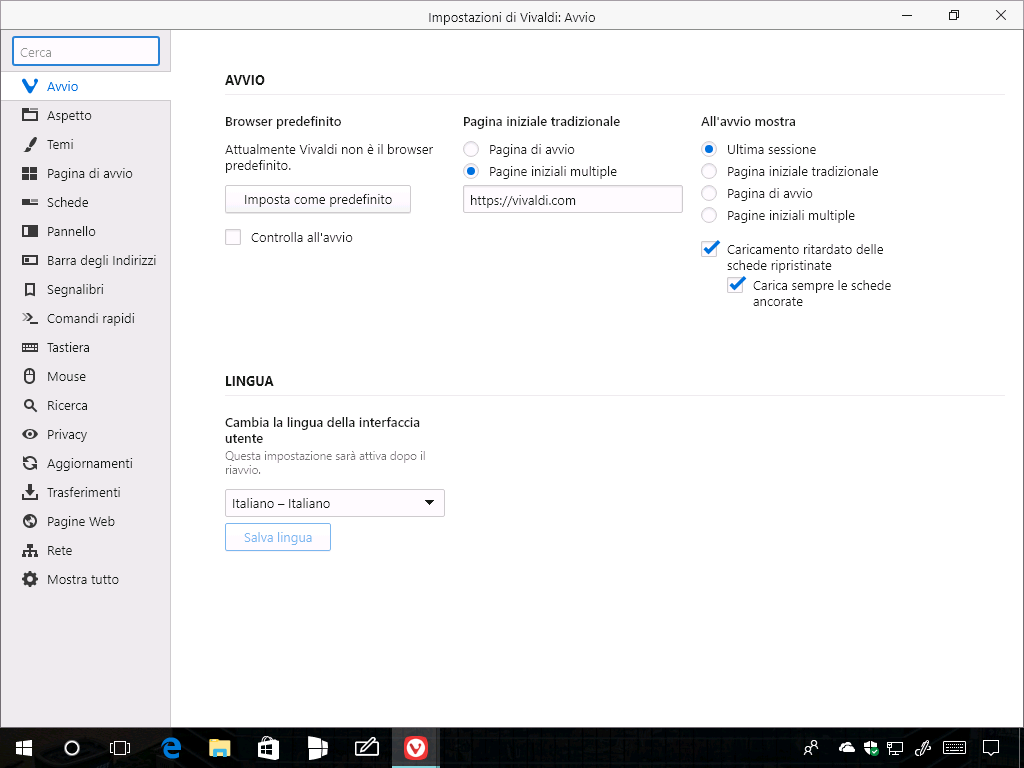Open the Avvio settings section

tap(86, 86)
